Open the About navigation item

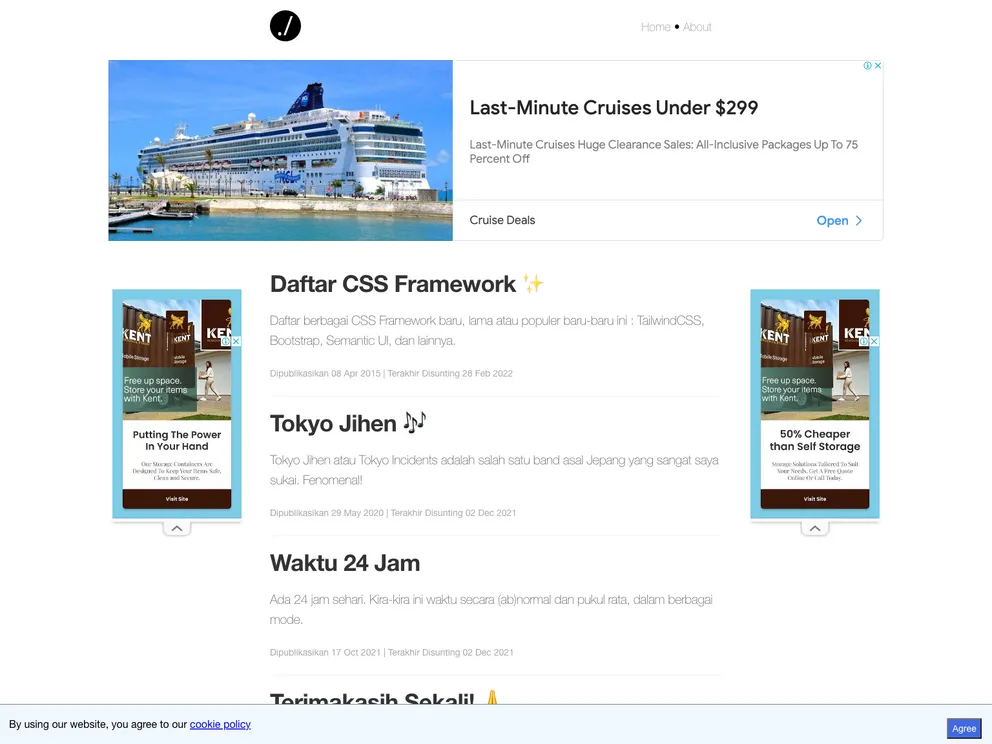[697, 27]
